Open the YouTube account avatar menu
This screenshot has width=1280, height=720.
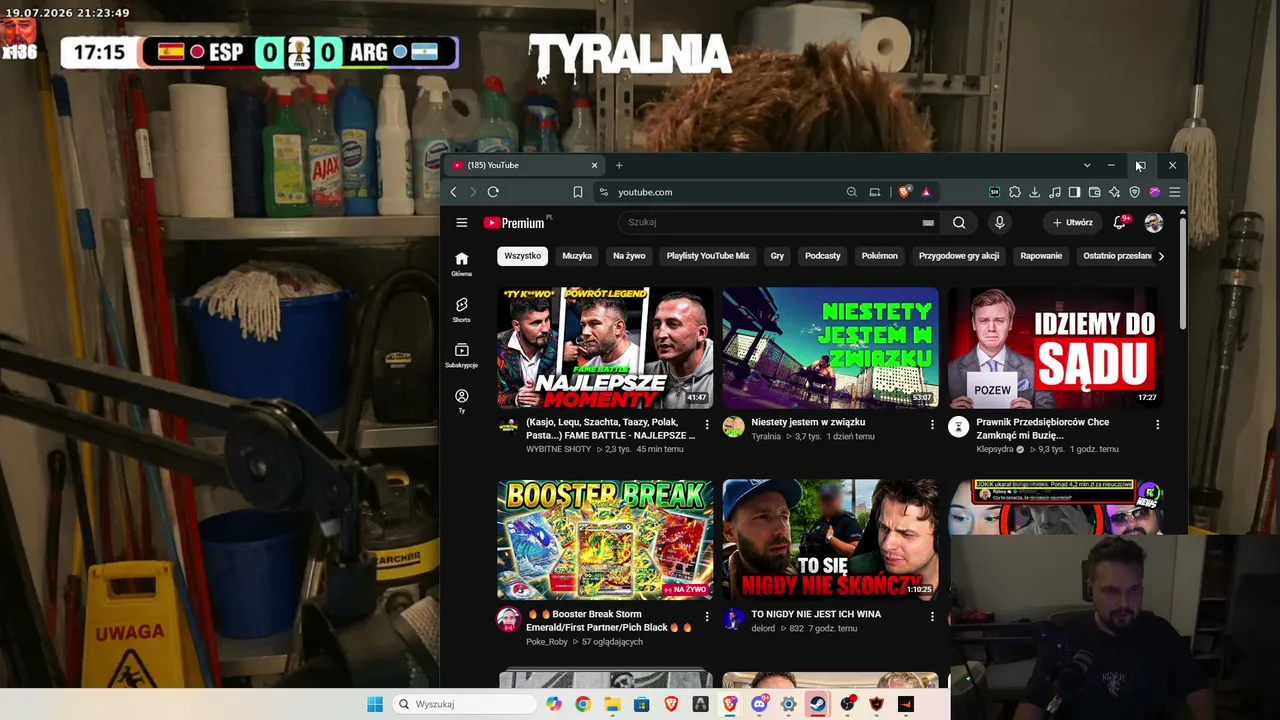pos(1154,223)
